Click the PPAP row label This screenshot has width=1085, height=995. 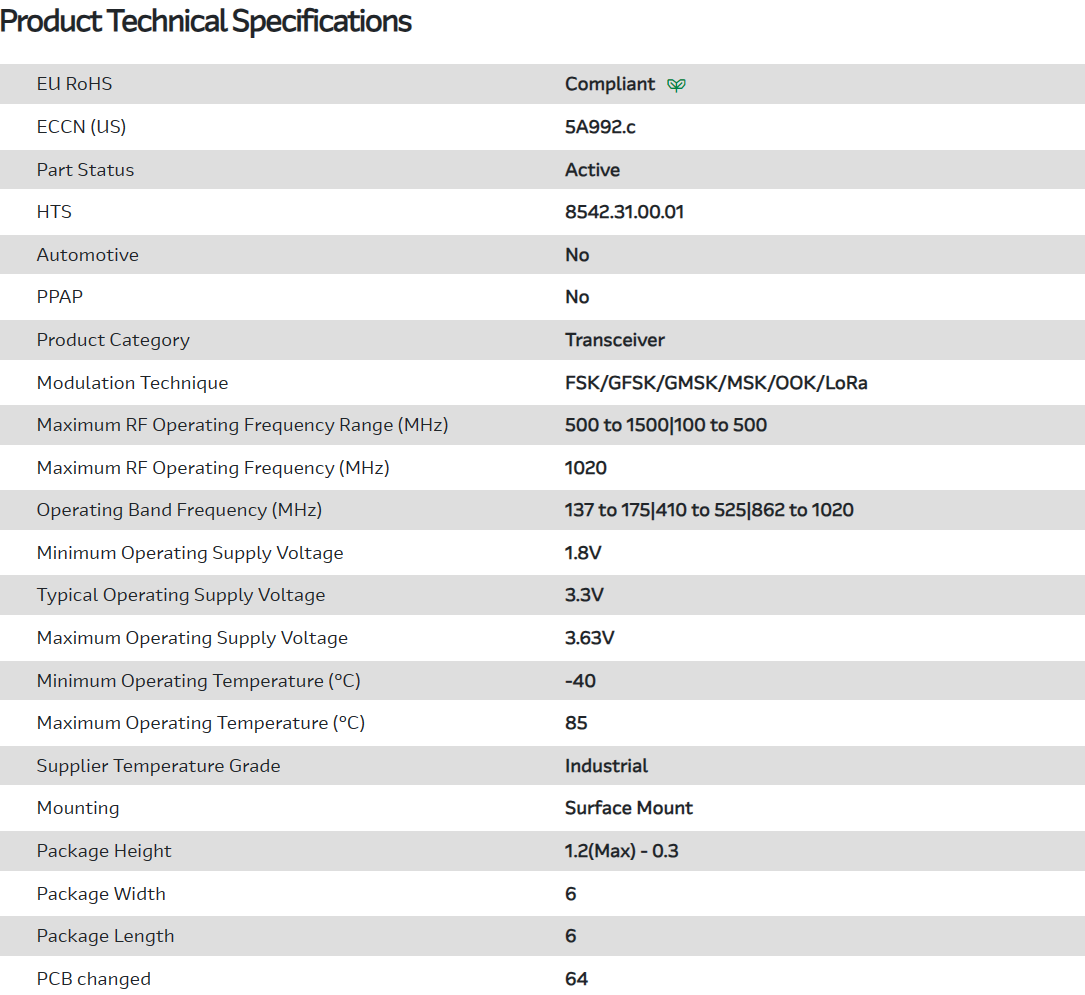click(60, 297)
